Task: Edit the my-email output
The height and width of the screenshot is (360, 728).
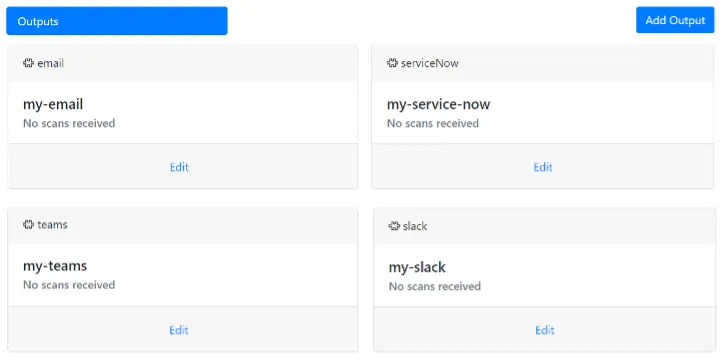Action: [x=179, y=167]
